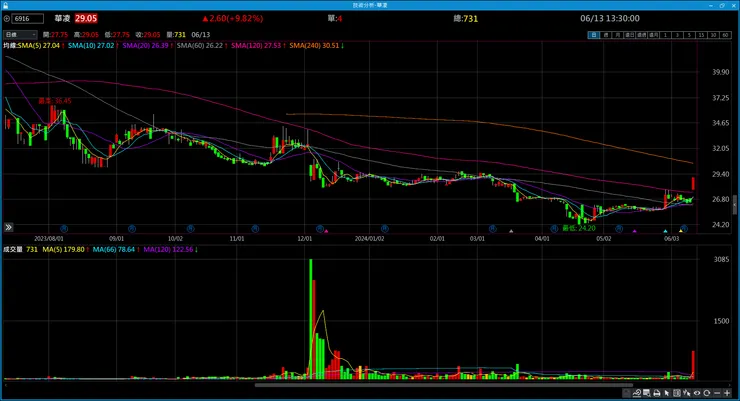Image resolution: width=740 pixels, height=401 pixels.
Task: Select the arrow pointer tool
Action: 666,393
